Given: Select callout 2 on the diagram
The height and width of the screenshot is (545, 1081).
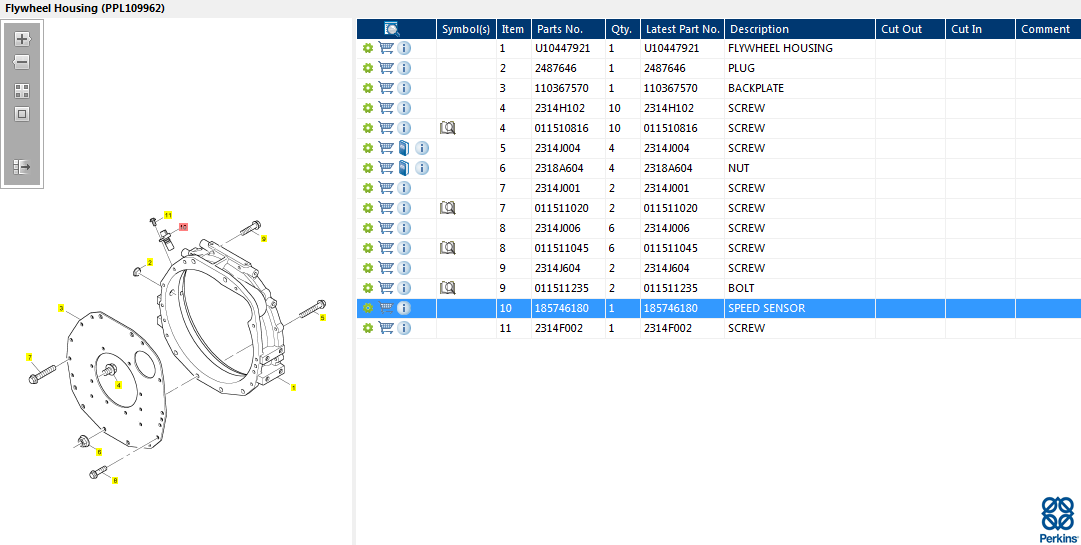Looking at the screenshot, I should click(x=149, y=263).
